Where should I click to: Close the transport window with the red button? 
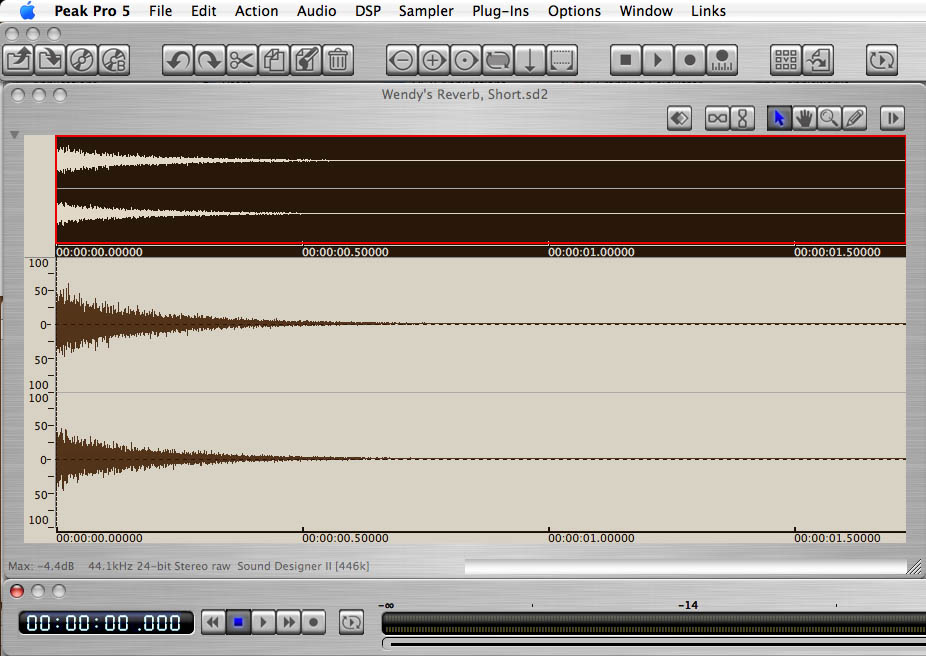[17, 590]
